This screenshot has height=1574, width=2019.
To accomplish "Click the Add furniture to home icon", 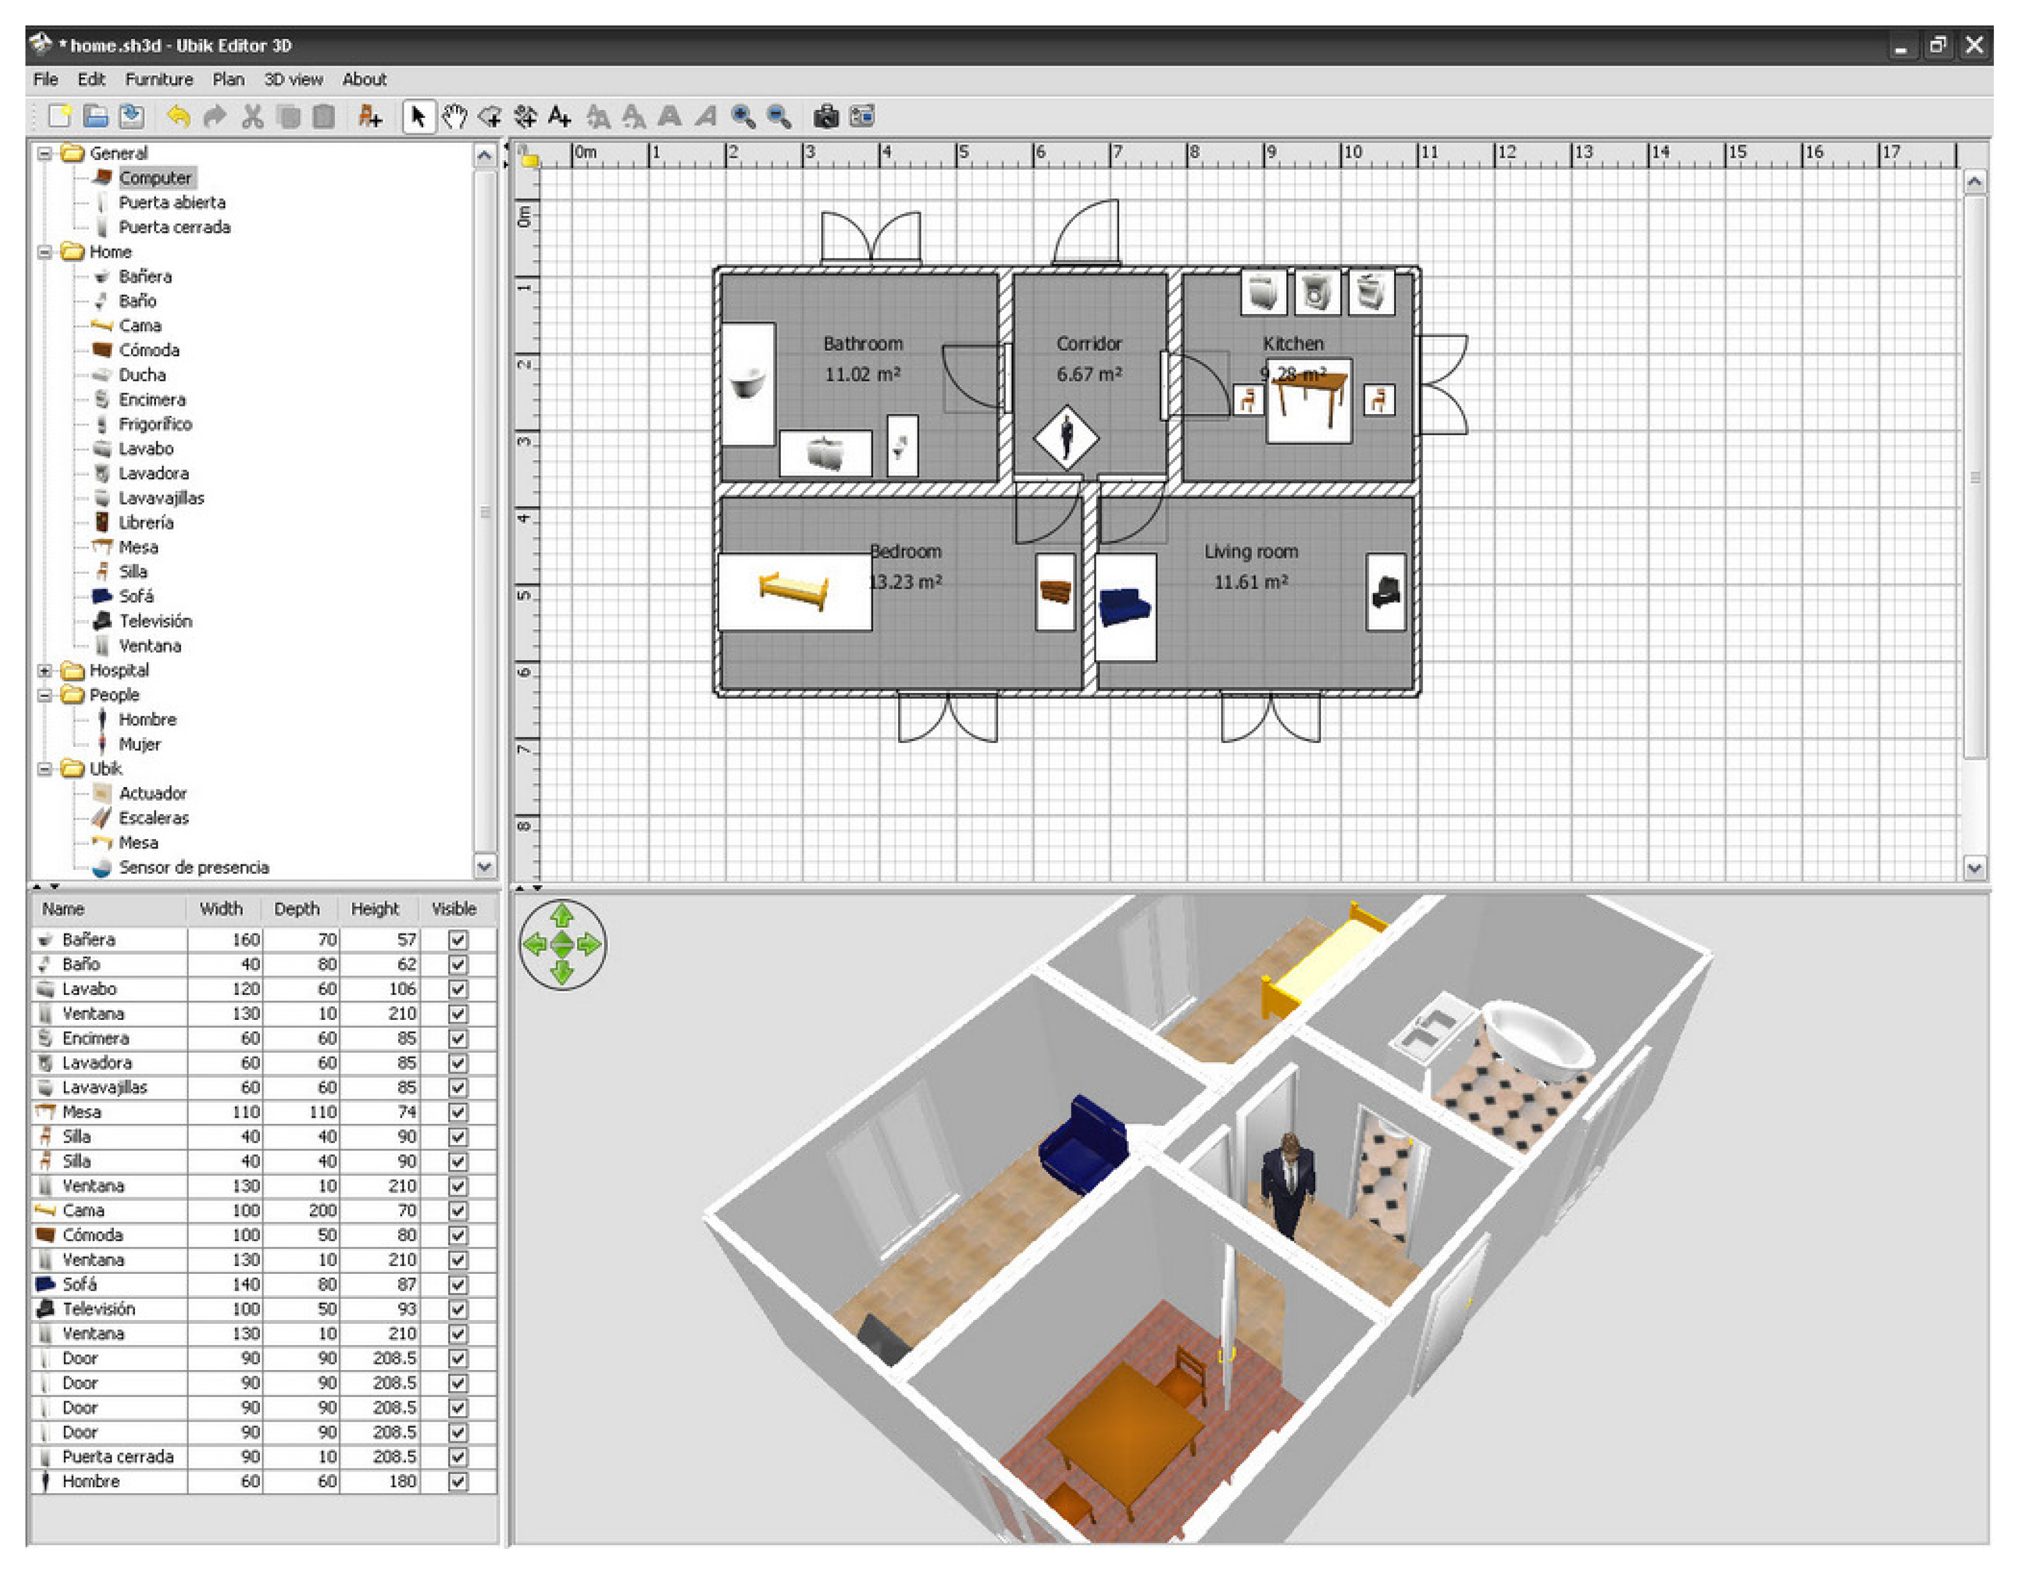I will [369, 116].
